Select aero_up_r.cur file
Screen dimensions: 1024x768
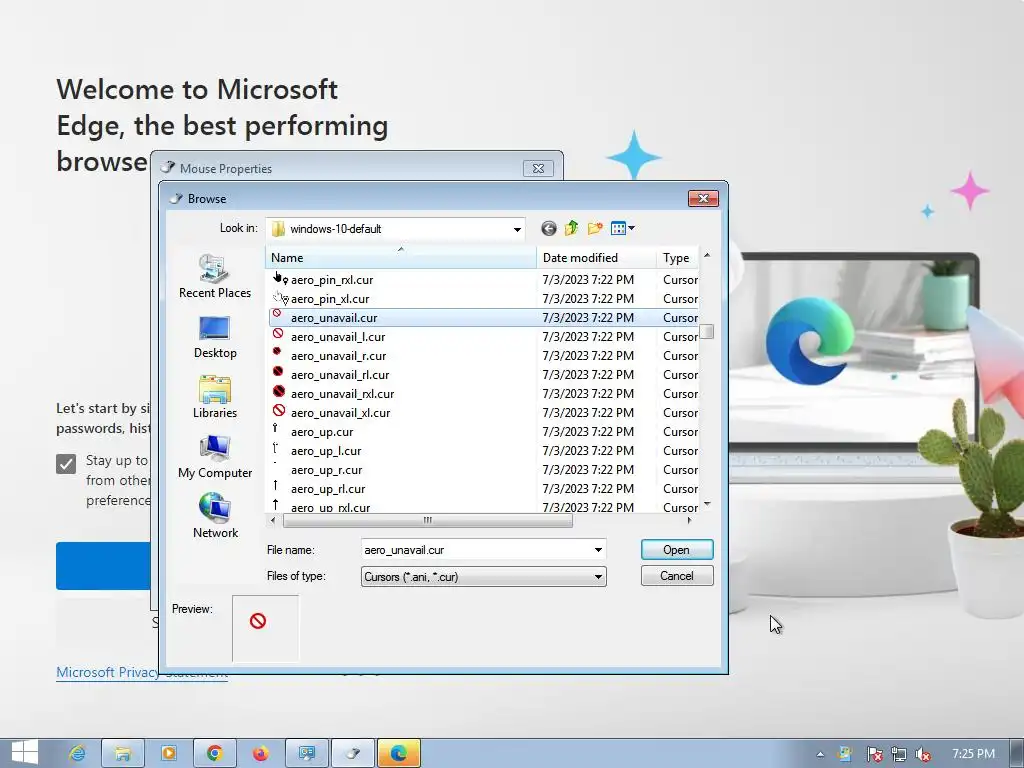tap(484, 469)
